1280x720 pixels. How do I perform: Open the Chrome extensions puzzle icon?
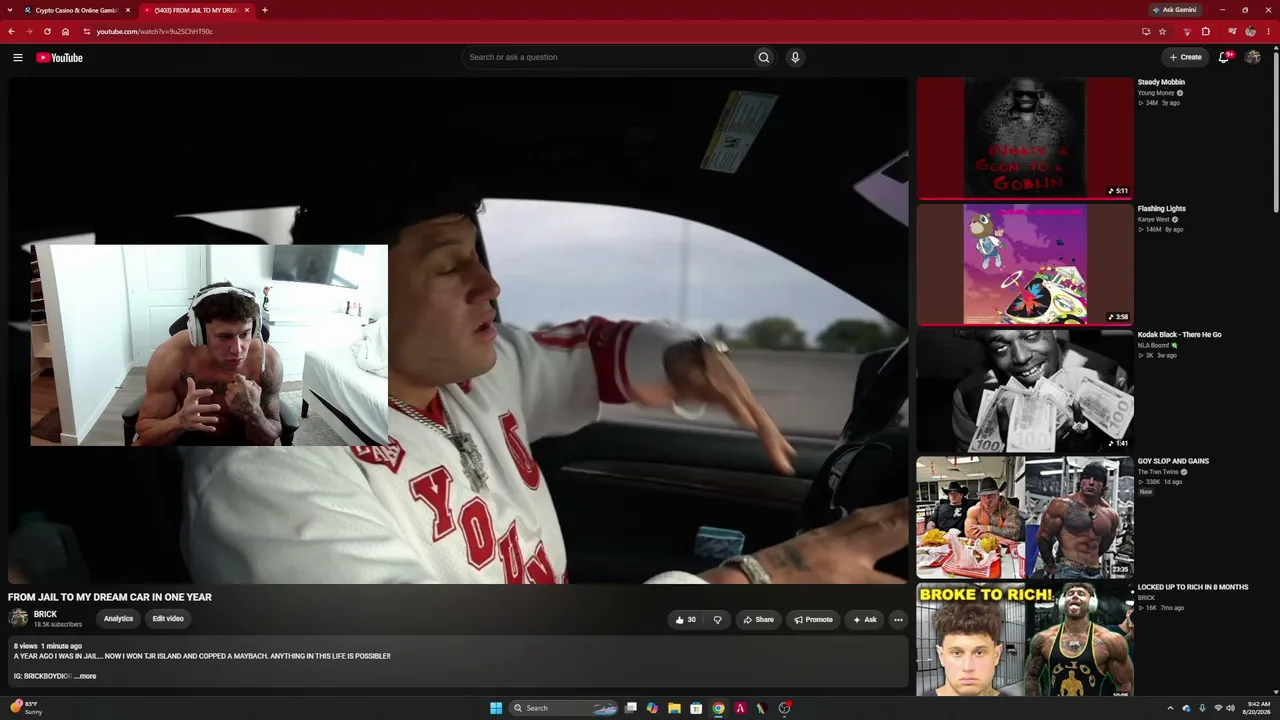point(1206,31)
